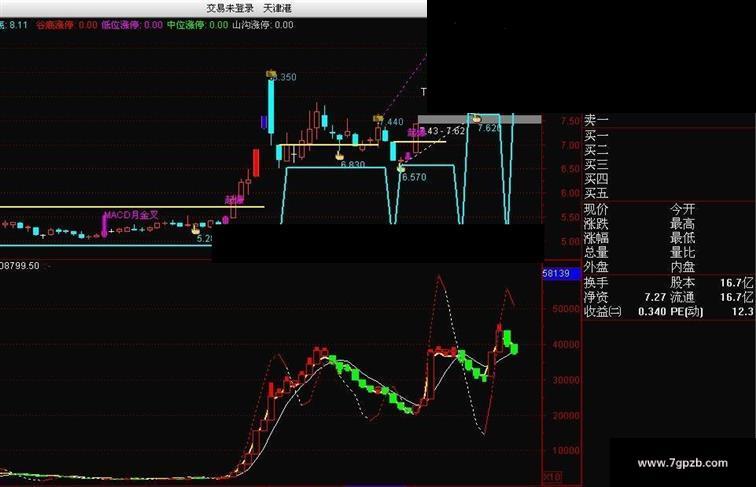Click the 流通 16.7亿 value
This screenshot has width=756, height=487.
click(x=736, y=297)
